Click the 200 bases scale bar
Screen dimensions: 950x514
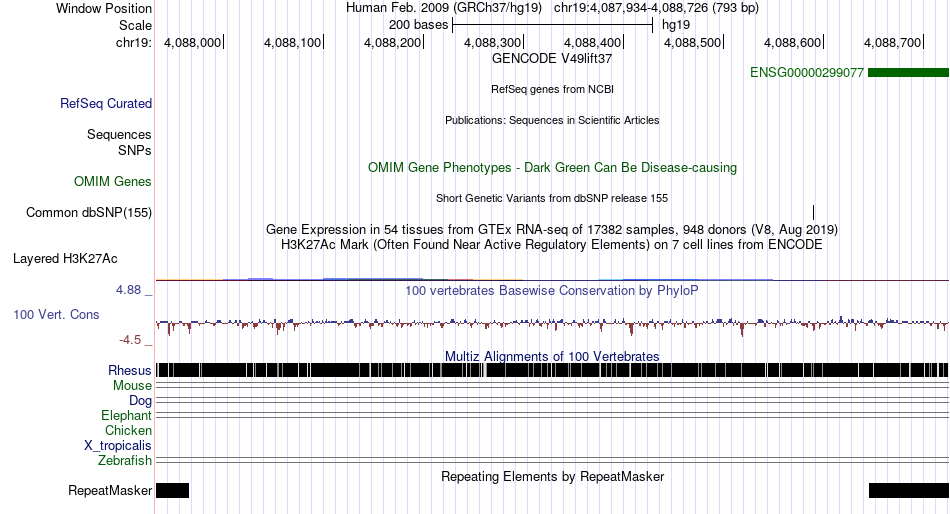pos(553,25)
